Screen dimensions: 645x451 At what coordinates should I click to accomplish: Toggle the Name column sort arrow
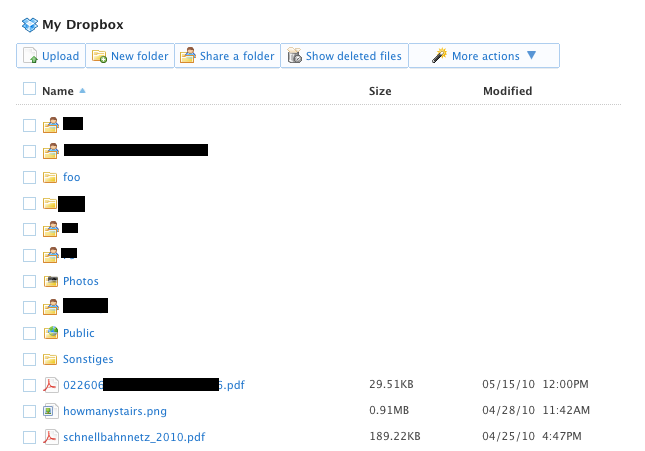pyautogui.click(x=82, y=91)
